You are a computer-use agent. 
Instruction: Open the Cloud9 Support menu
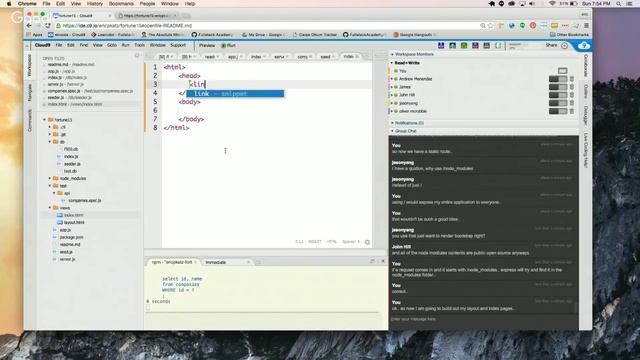[x=178, y=45]
